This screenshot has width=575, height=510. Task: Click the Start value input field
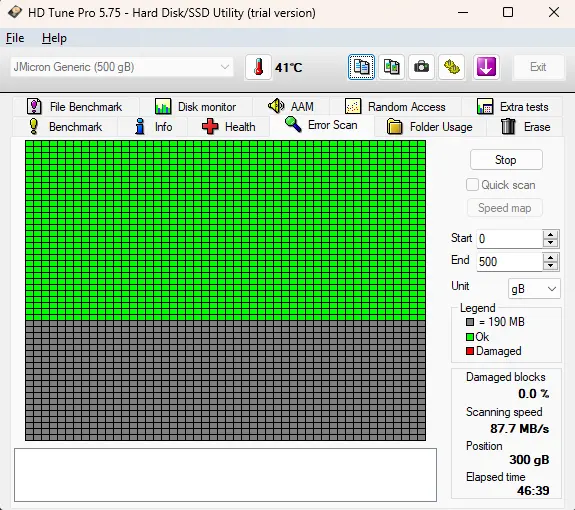(510, 239)
